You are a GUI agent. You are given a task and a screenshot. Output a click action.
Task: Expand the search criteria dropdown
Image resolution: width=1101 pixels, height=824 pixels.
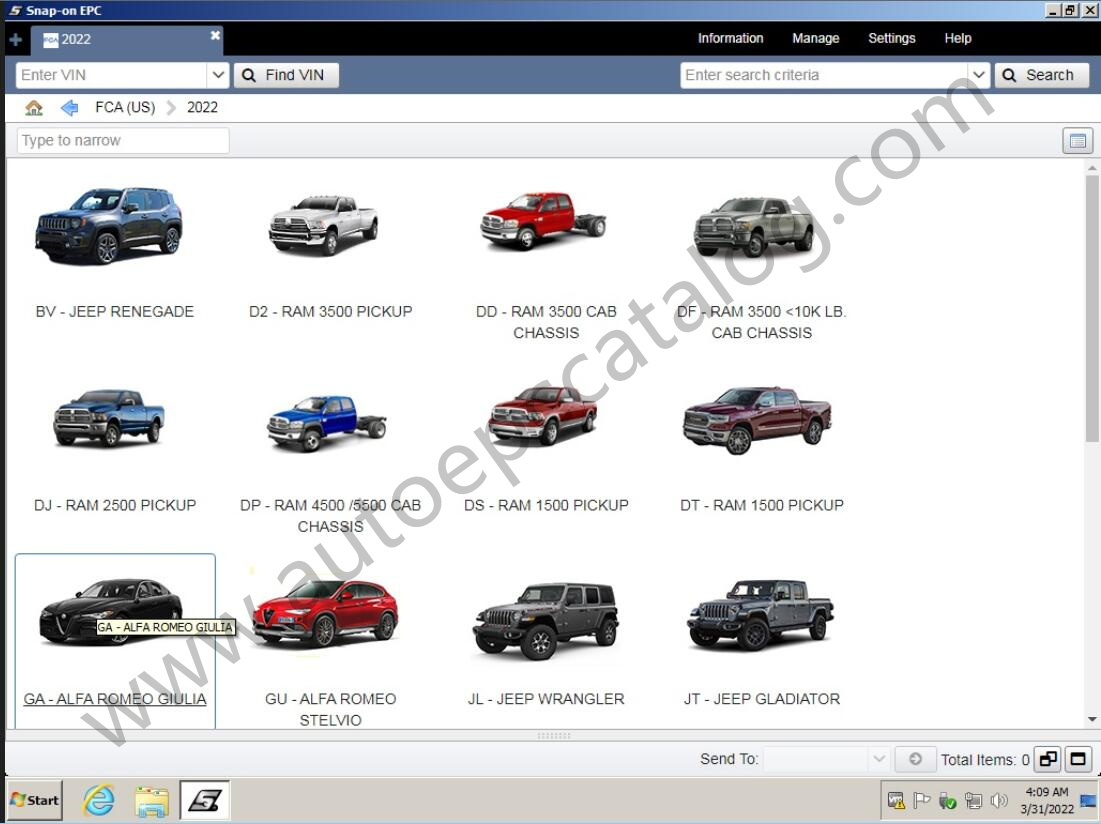pyautogui.click(x=979, y=75)
